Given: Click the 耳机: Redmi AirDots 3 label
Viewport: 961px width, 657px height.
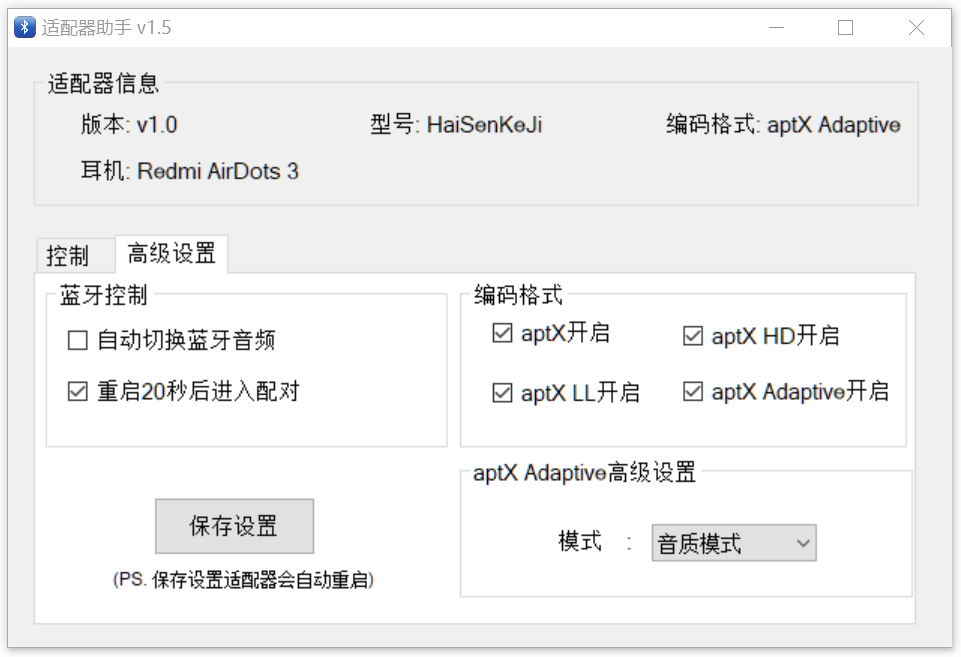Looking at the screenshot, I should point(190,171).
